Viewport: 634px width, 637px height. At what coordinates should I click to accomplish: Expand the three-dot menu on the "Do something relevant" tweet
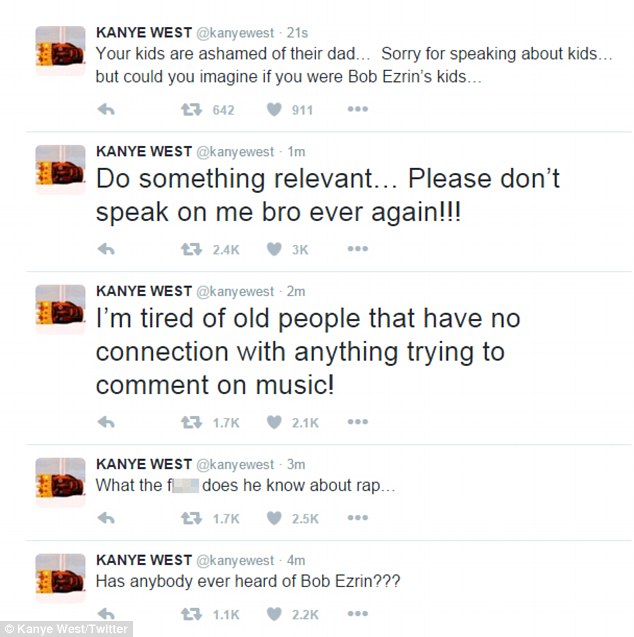(x=357, y=249)
